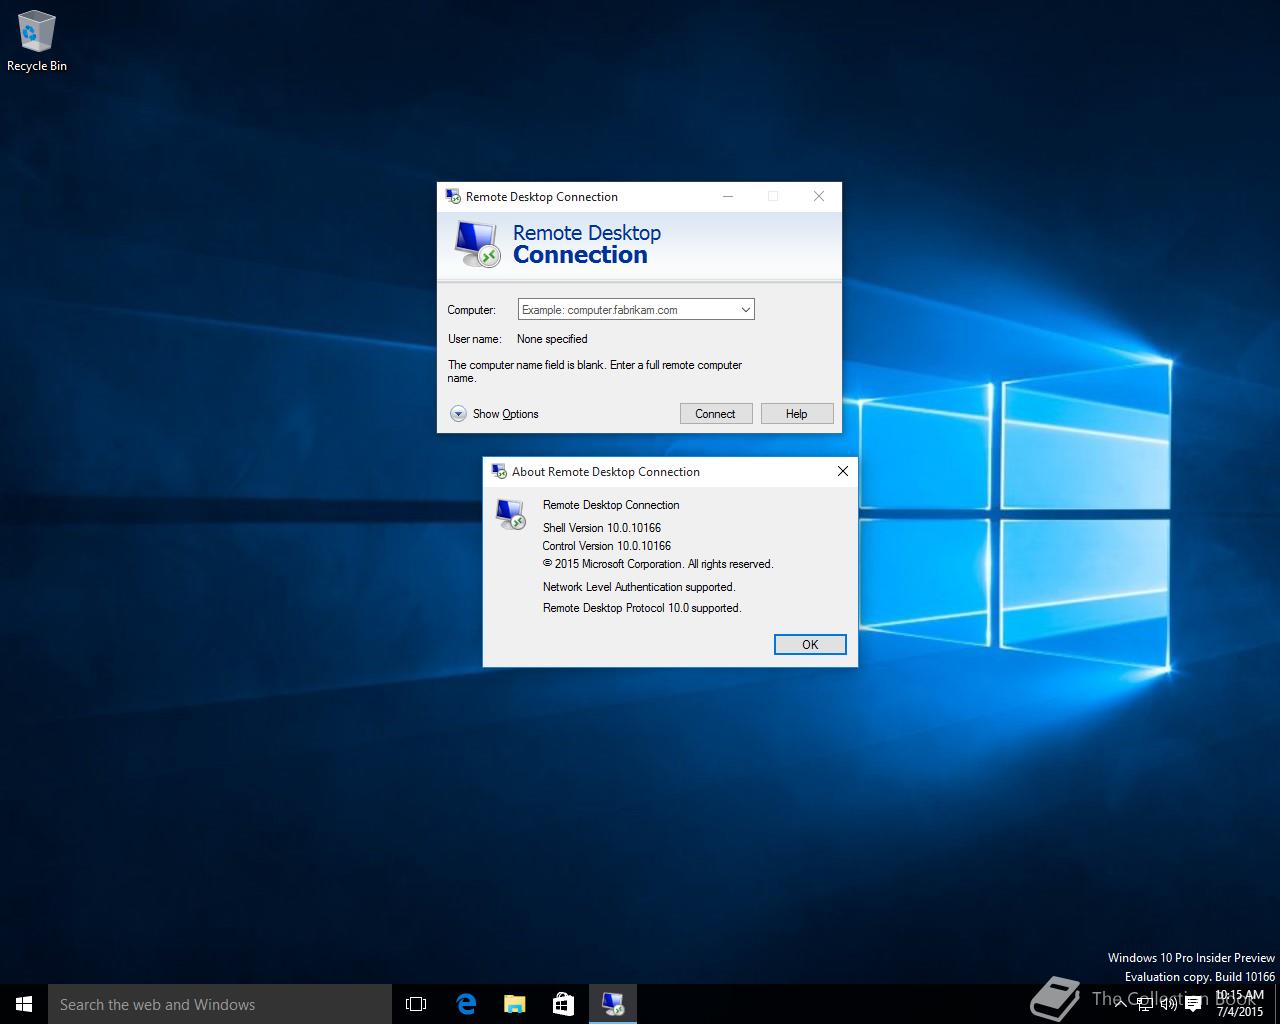Expand Show Options in Remote Desktop Connection
The height and width of the screenshot is (1024, 1280).
(x=494, y=414)
